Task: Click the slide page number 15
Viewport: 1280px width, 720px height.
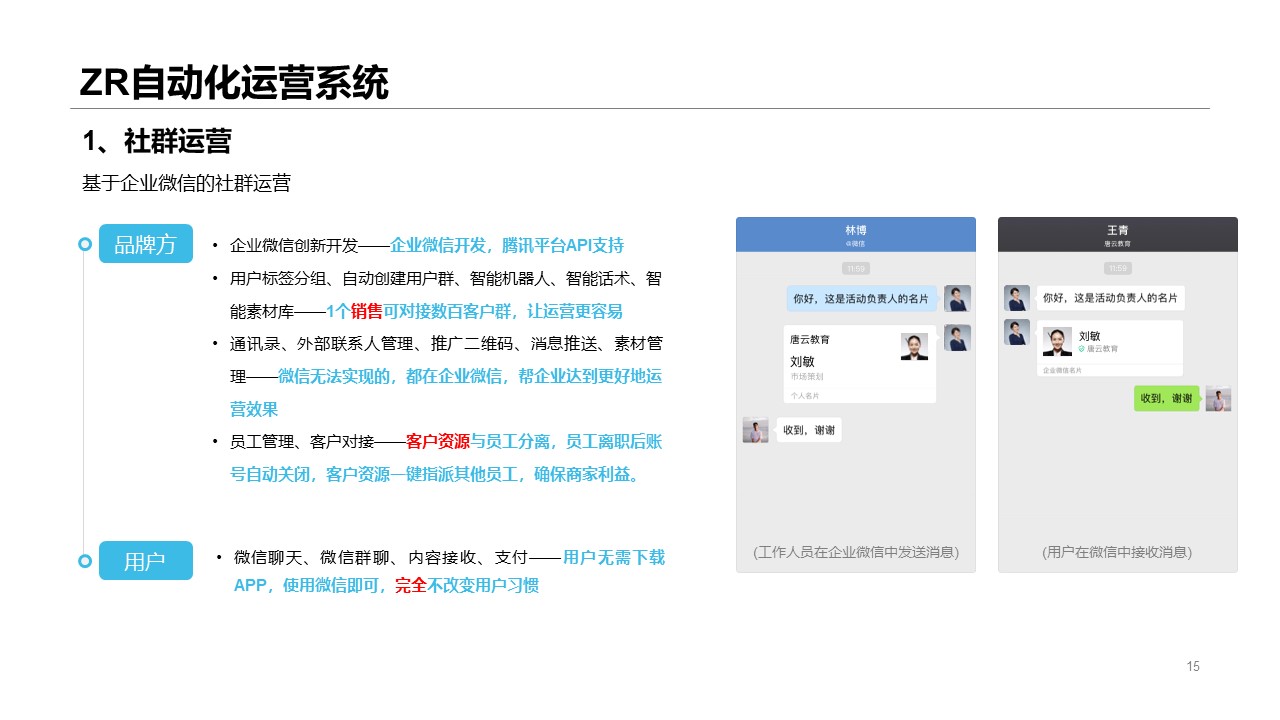Action: pyautogui.click(x=1193, y=667)
